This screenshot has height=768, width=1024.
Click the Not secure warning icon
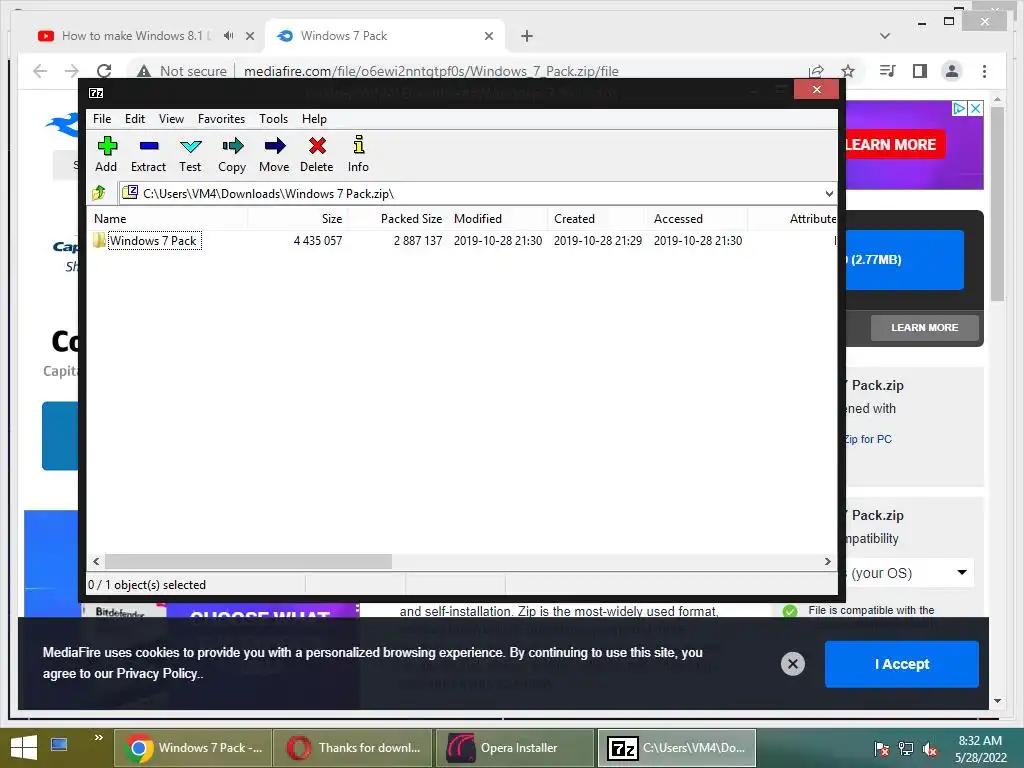(144, 71)
